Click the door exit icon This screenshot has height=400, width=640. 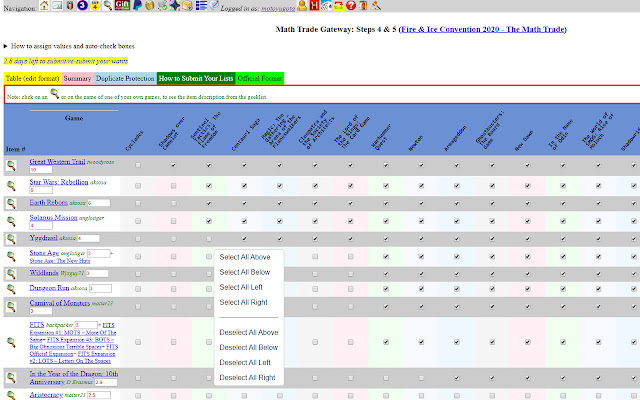point(363,5)
